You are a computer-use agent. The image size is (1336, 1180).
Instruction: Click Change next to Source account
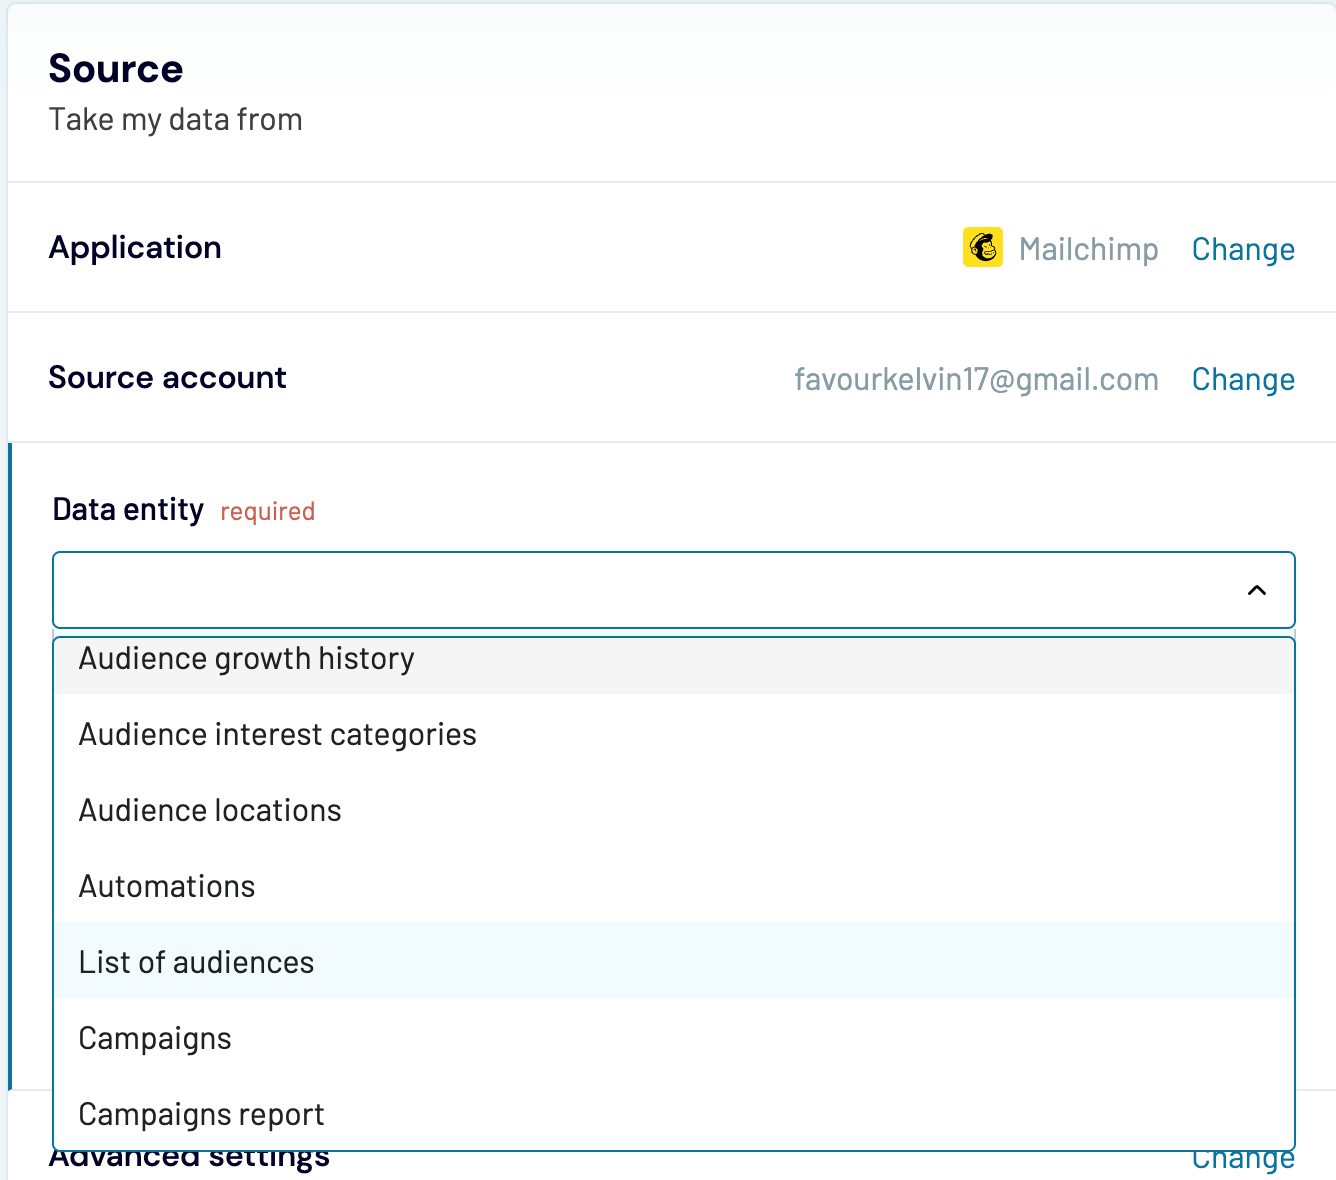point(1243,379)
